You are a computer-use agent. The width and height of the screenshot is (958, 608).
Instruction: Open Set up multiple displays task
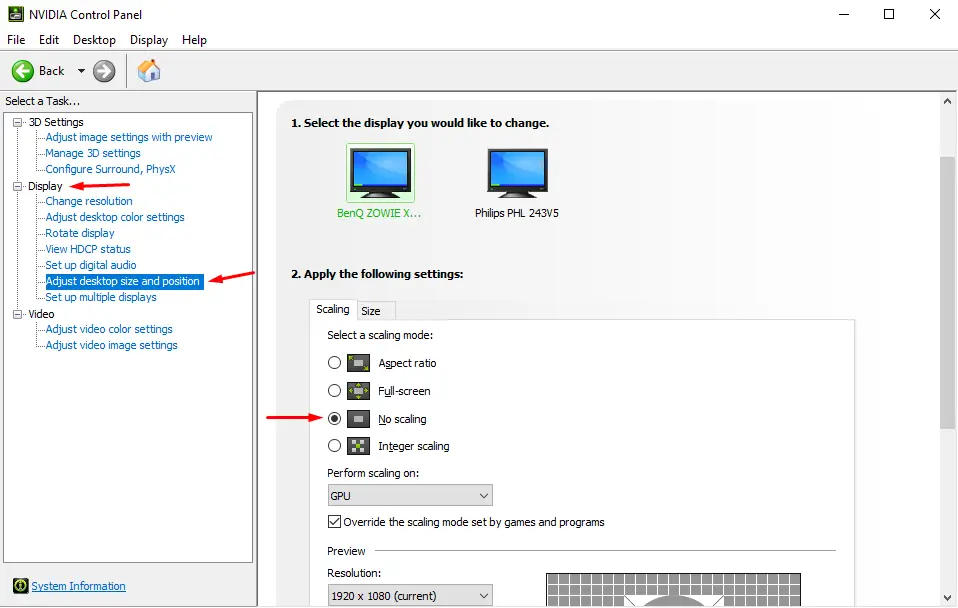101,297
